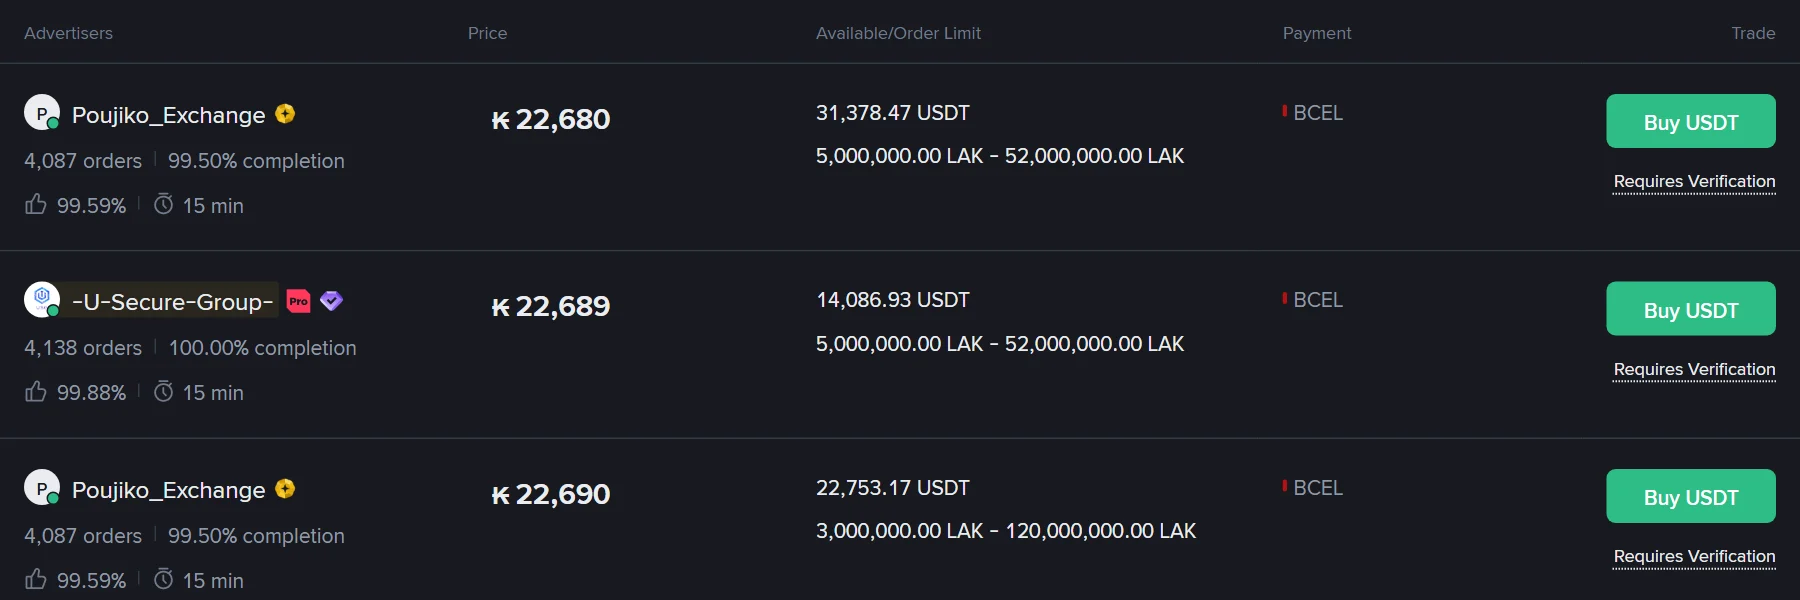Click the thumbs-up icon beside 99.59% in the first row
Viewport: 1800px width, 600px height.
click(36, 205)
